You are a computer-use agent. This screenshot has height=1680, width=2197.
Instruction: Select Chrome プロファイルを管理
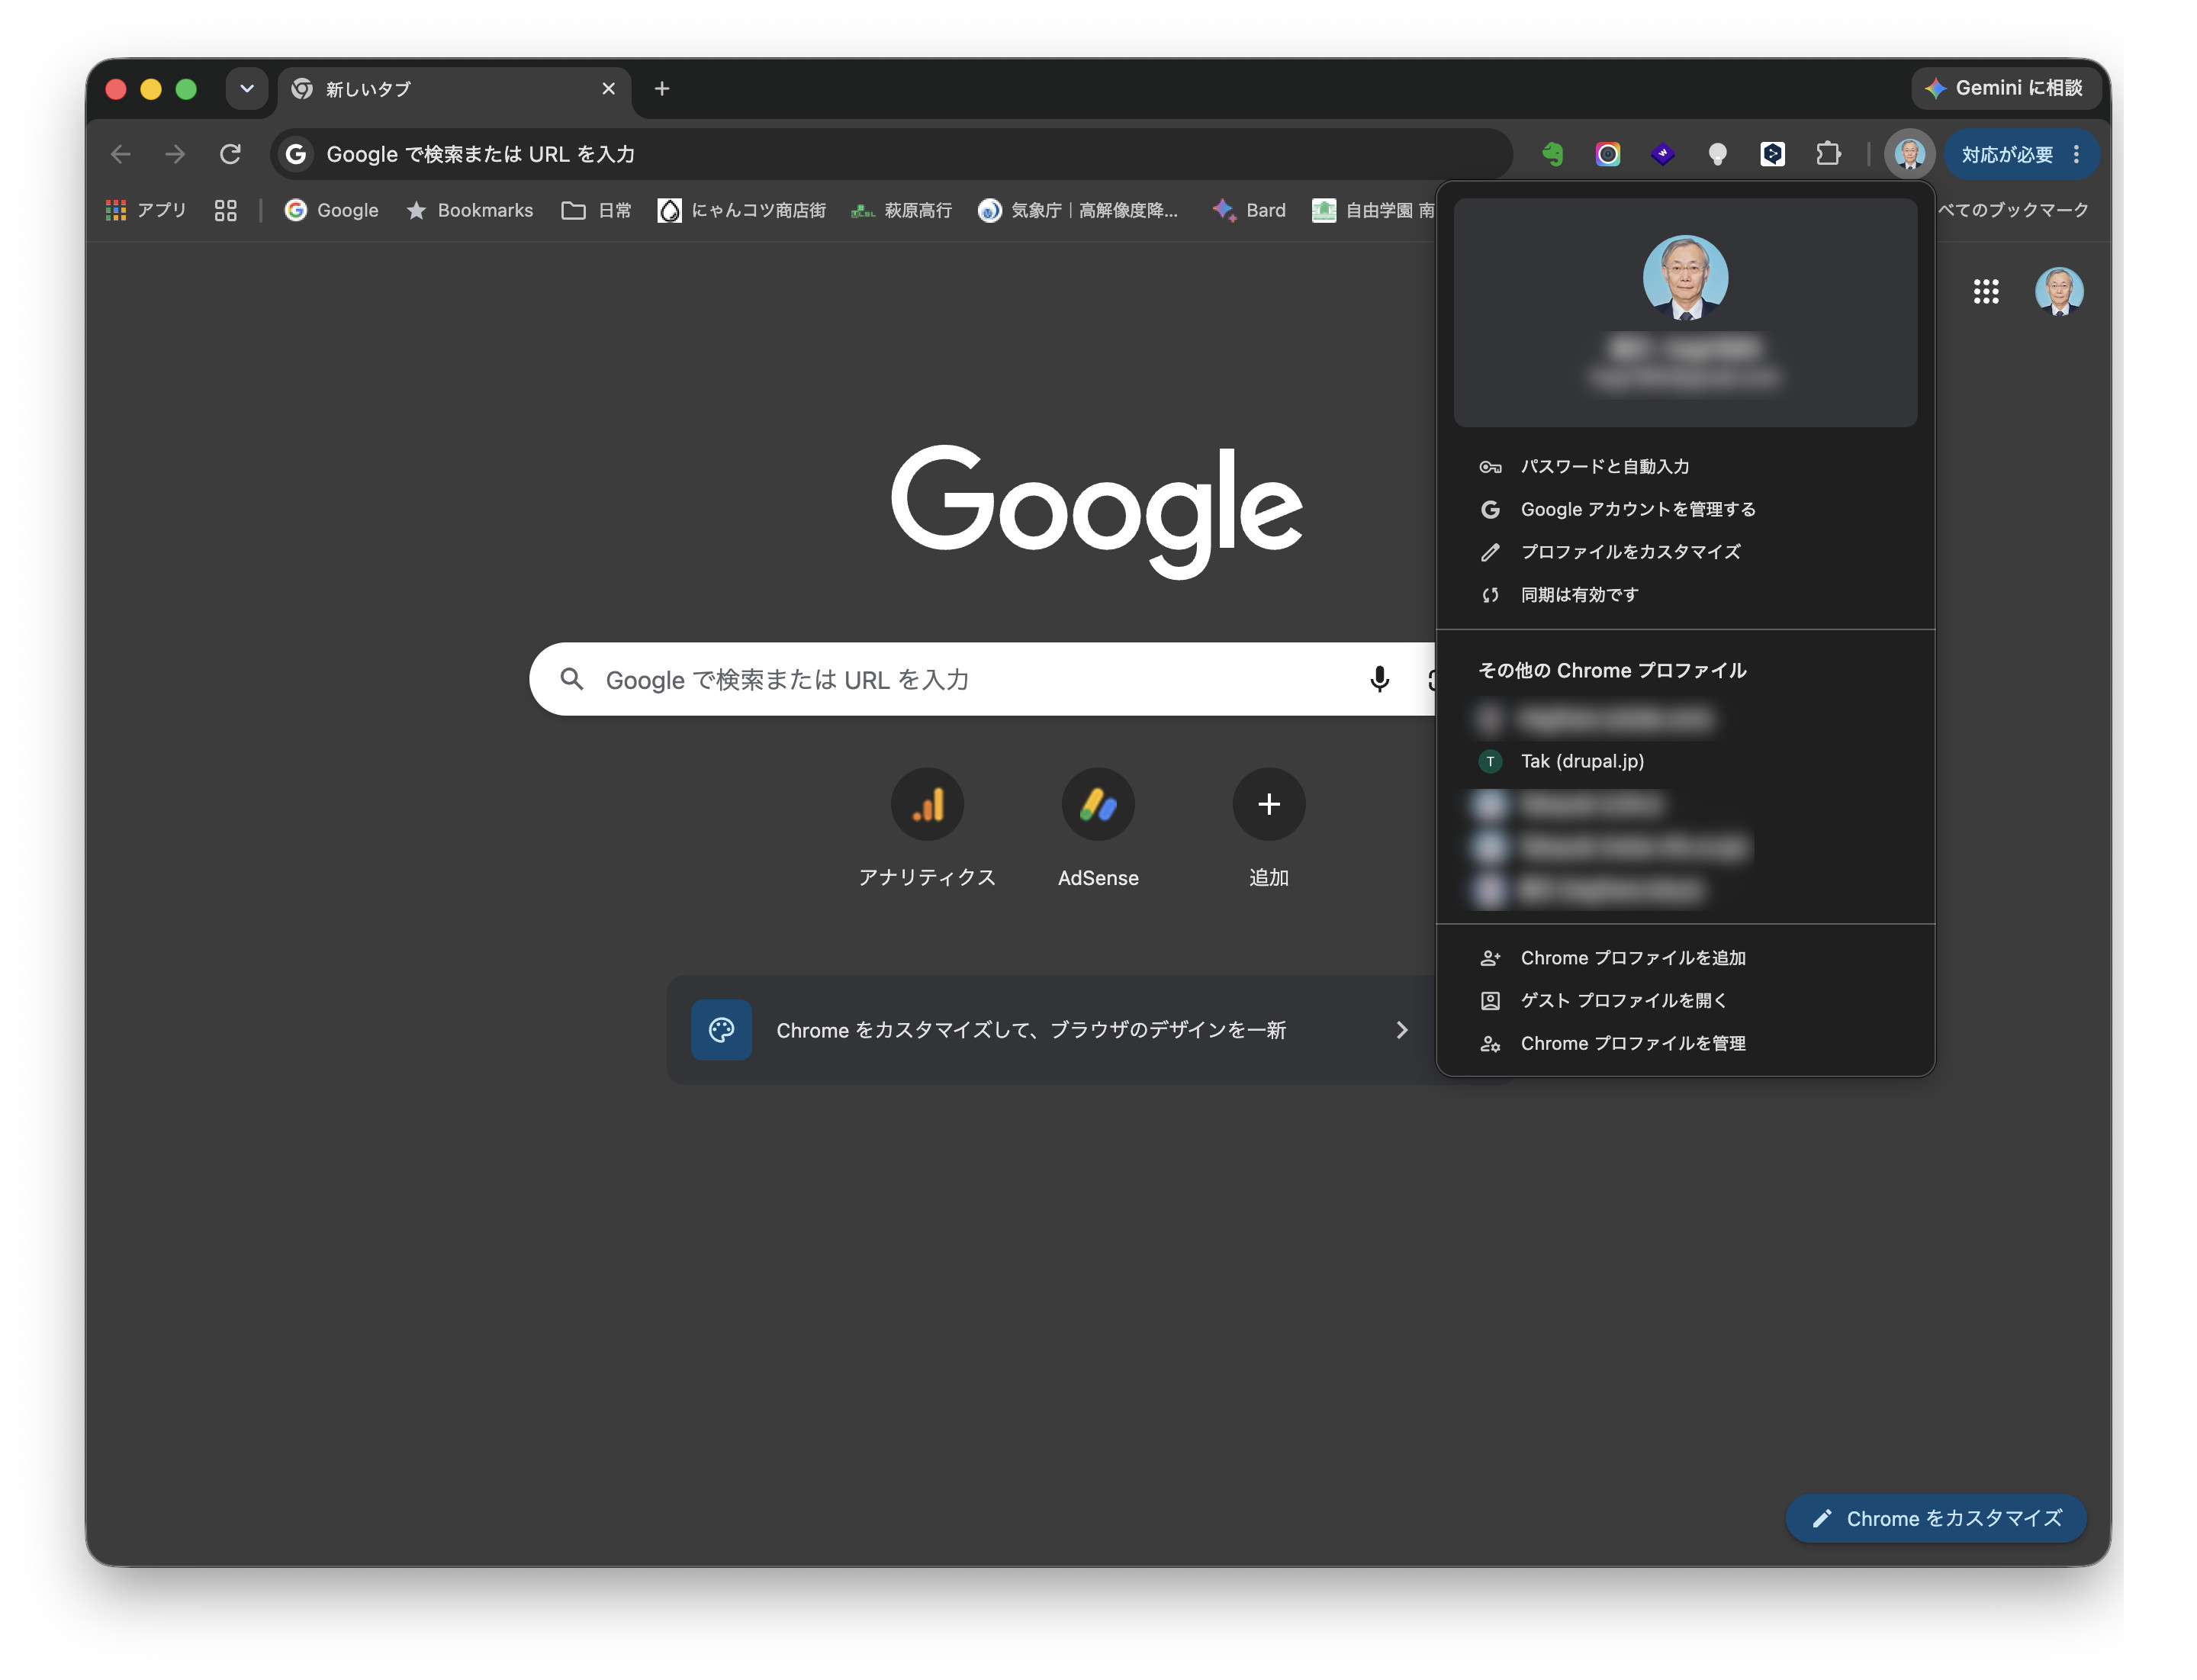point(1686,1044)
